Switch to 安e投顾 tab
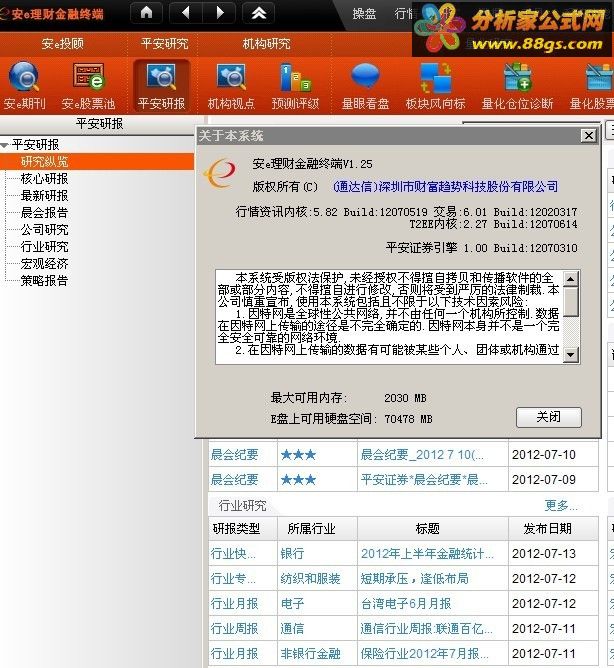Viewport: 614px width, 668px height. pos(63,43)
